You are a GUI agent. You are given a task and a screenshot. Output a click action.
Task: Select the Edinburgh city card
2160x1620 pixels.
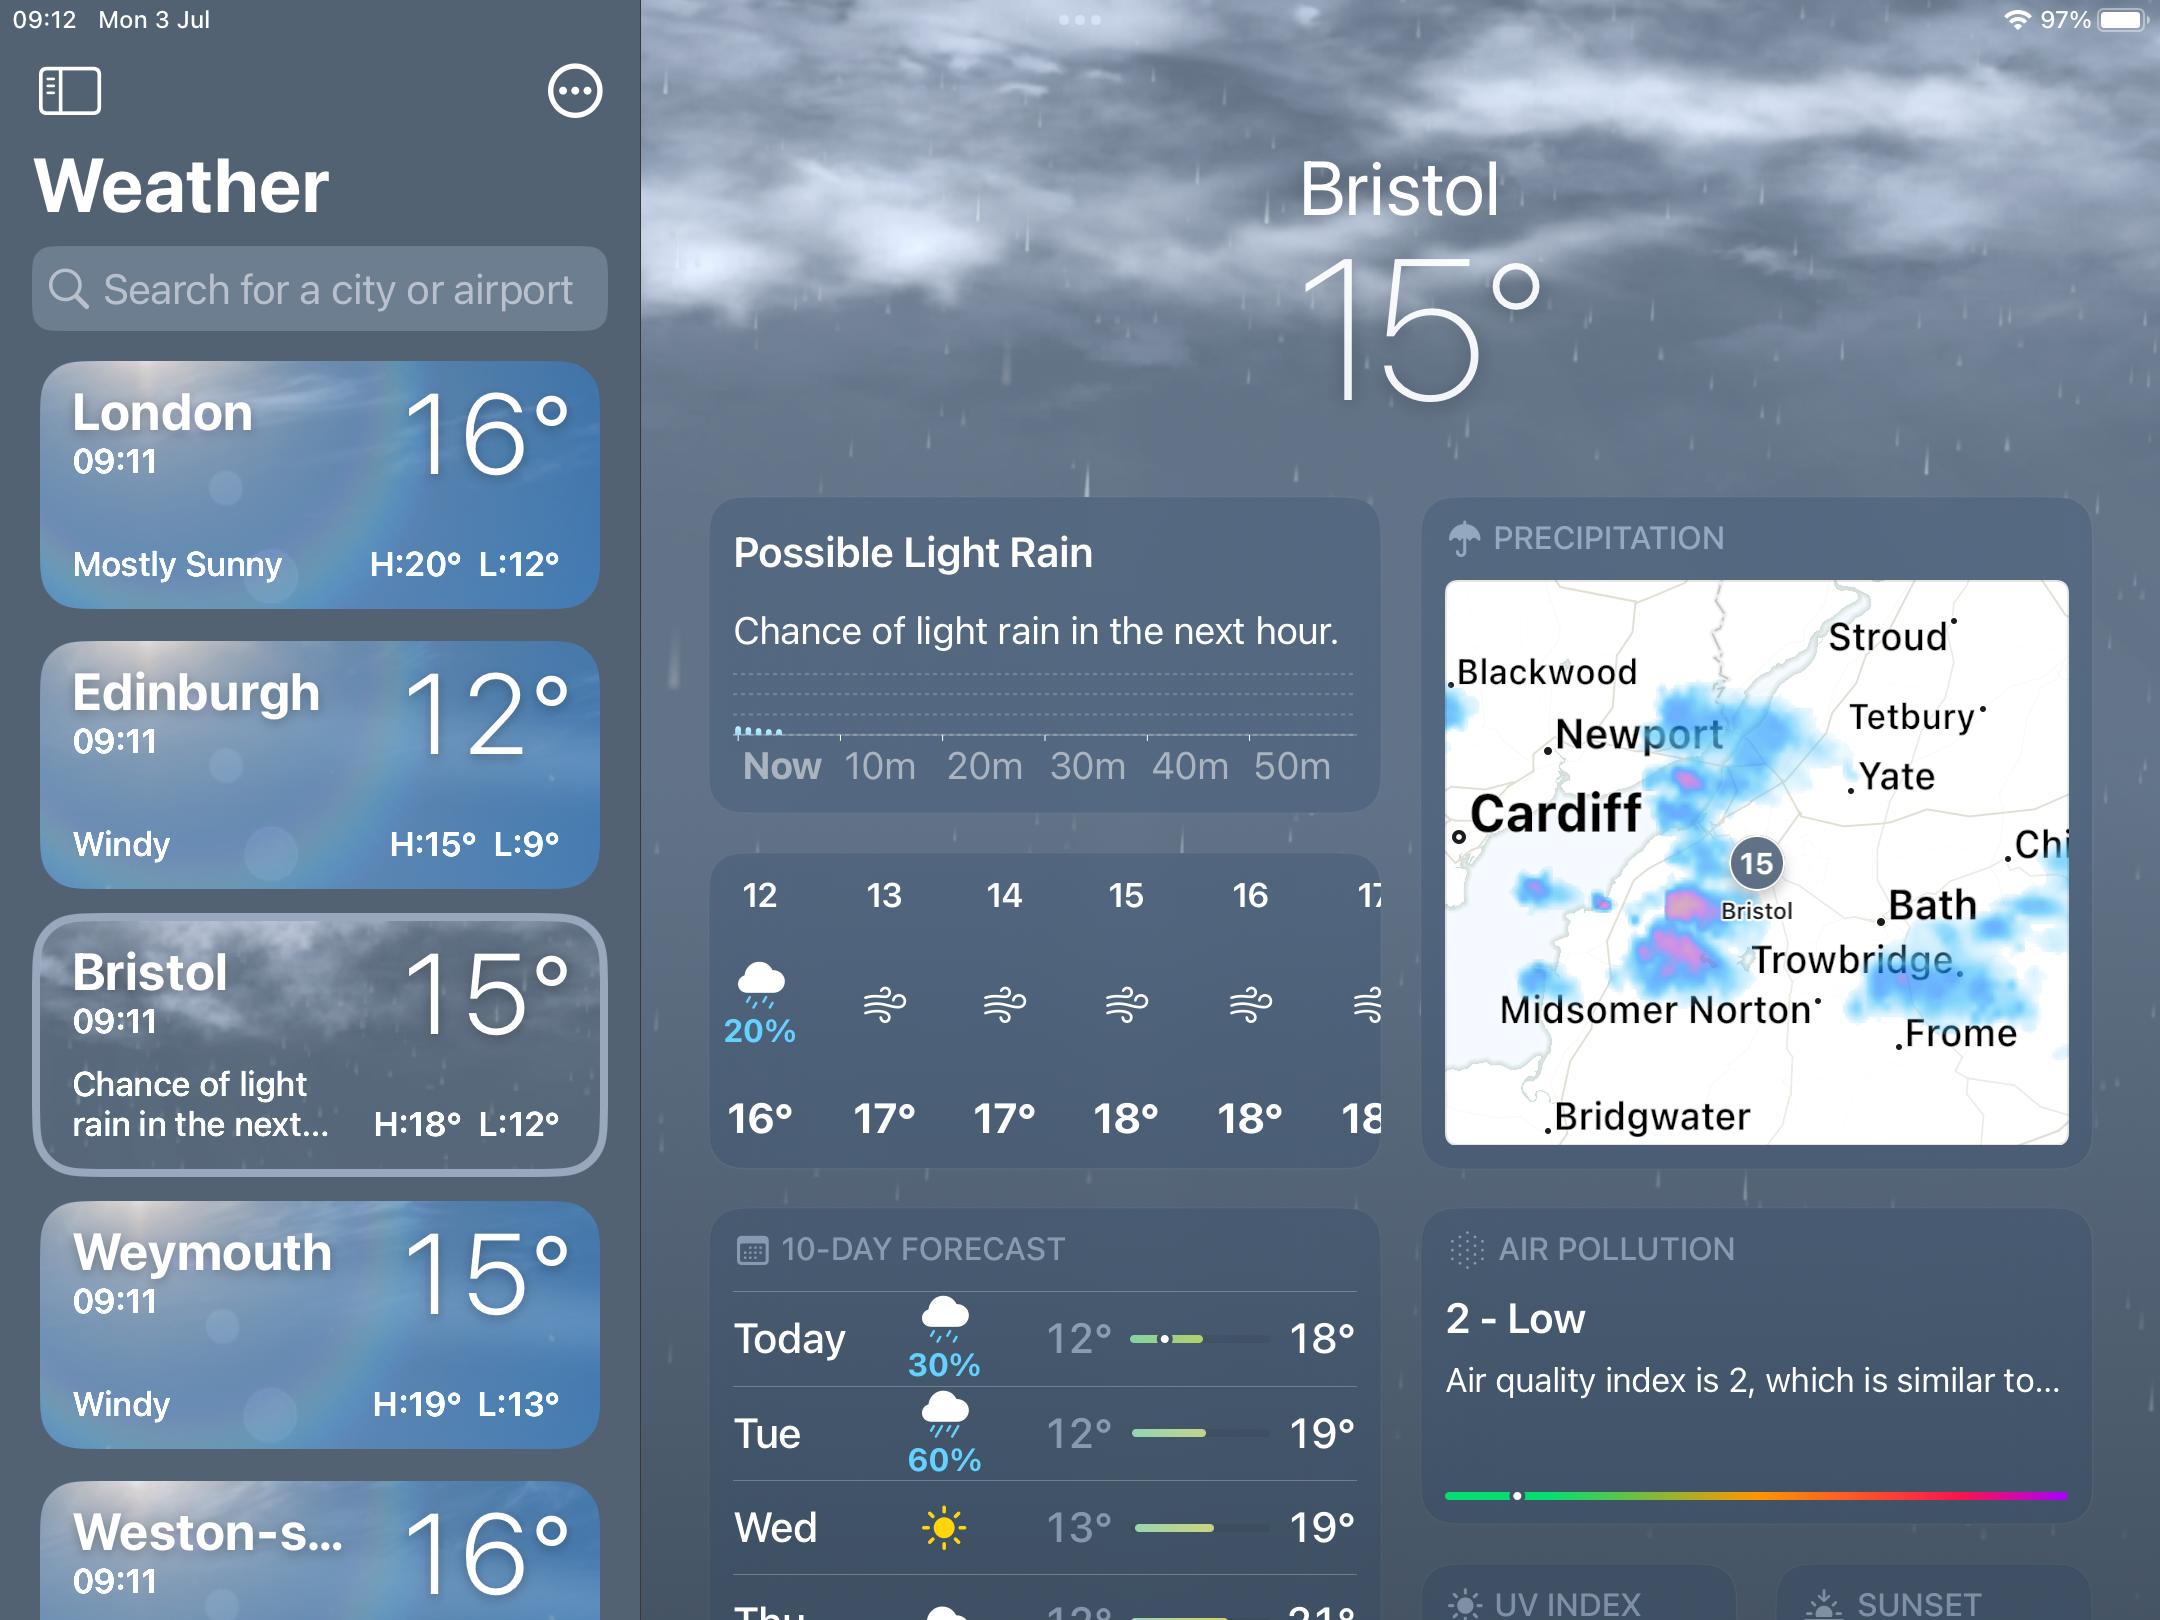[320, 765]
